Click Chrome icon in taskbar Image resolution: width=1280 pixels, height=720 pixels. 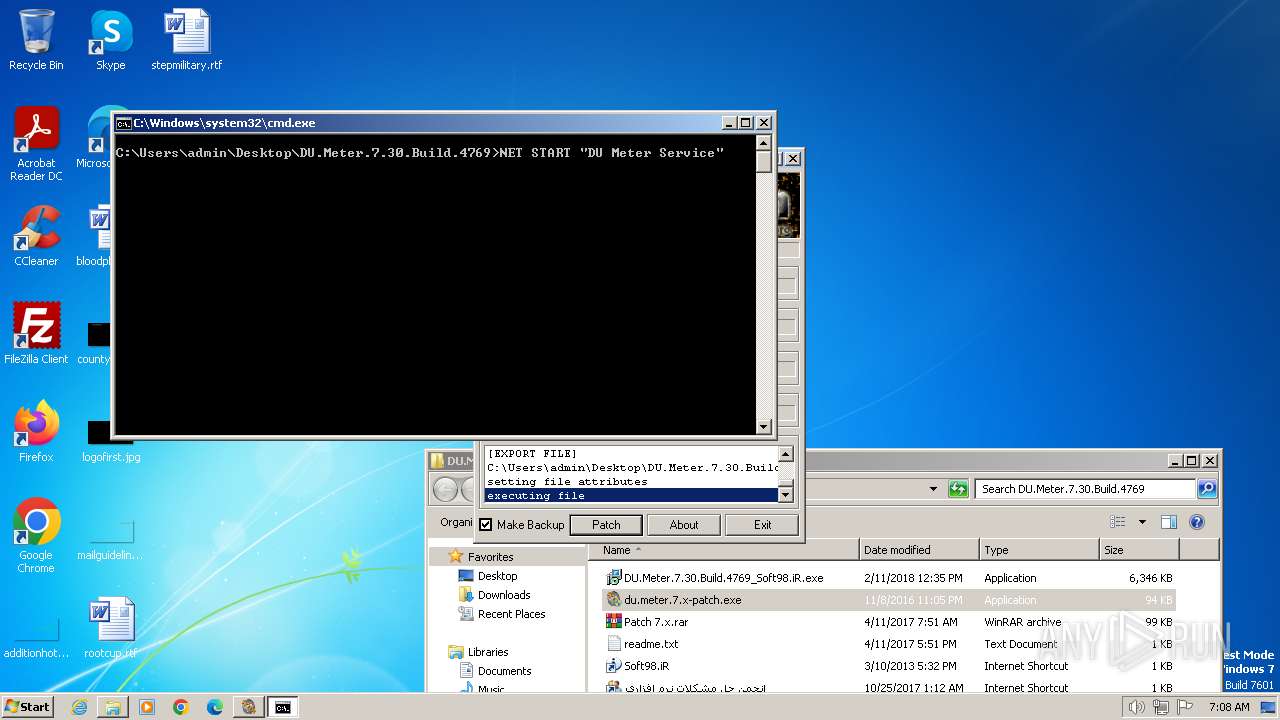point(181,707)
